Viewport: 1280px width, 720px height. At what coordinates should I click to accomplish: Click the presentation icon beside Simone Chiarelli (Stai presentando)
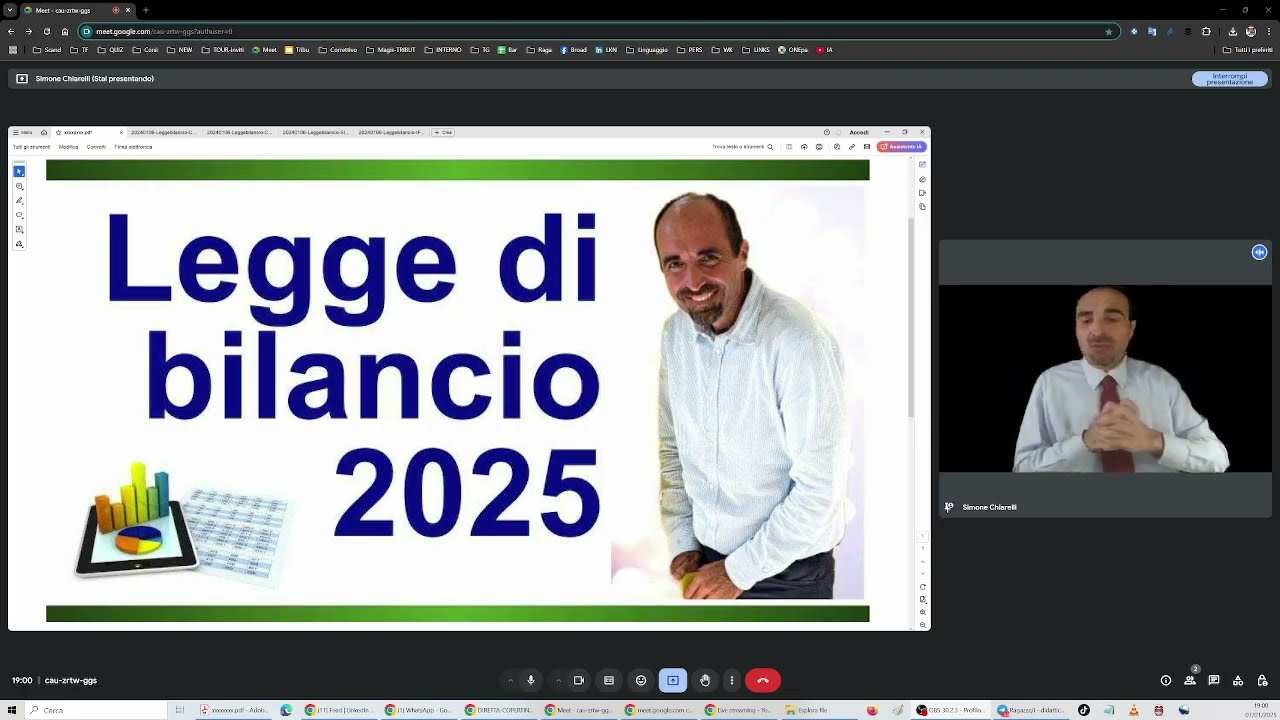click(x=22, y=78)
